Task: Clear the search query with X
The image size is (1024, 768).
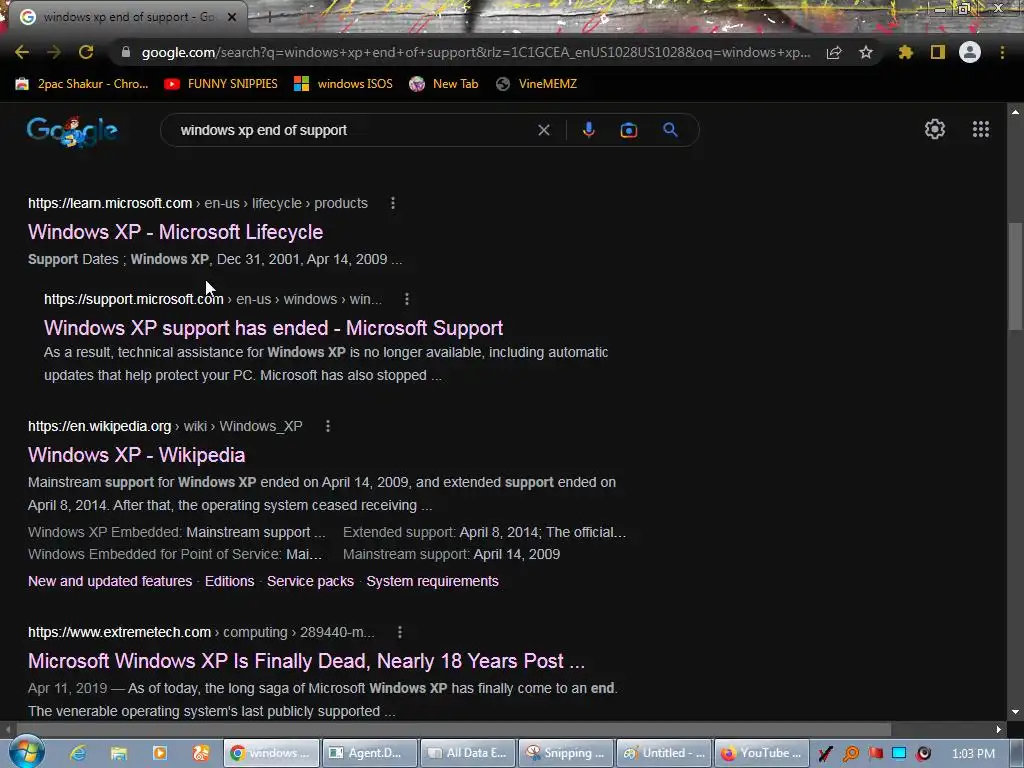Action: pos(543,130)
